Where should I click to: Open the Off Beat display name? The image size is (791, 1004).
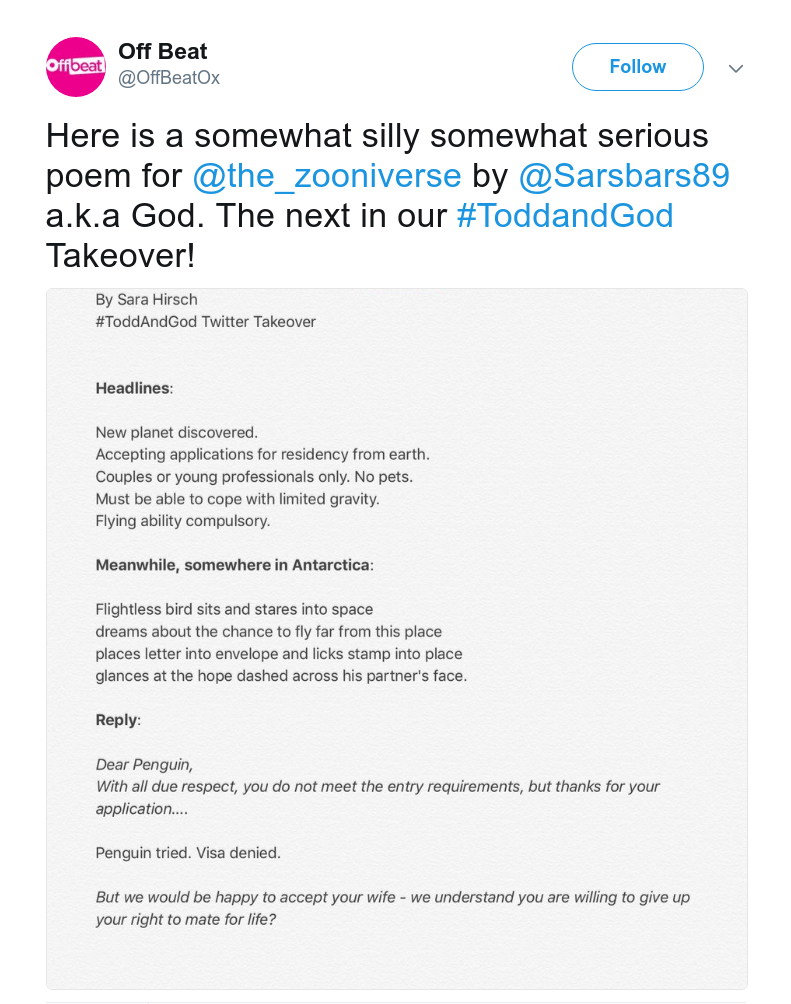(x=163, y=51)
